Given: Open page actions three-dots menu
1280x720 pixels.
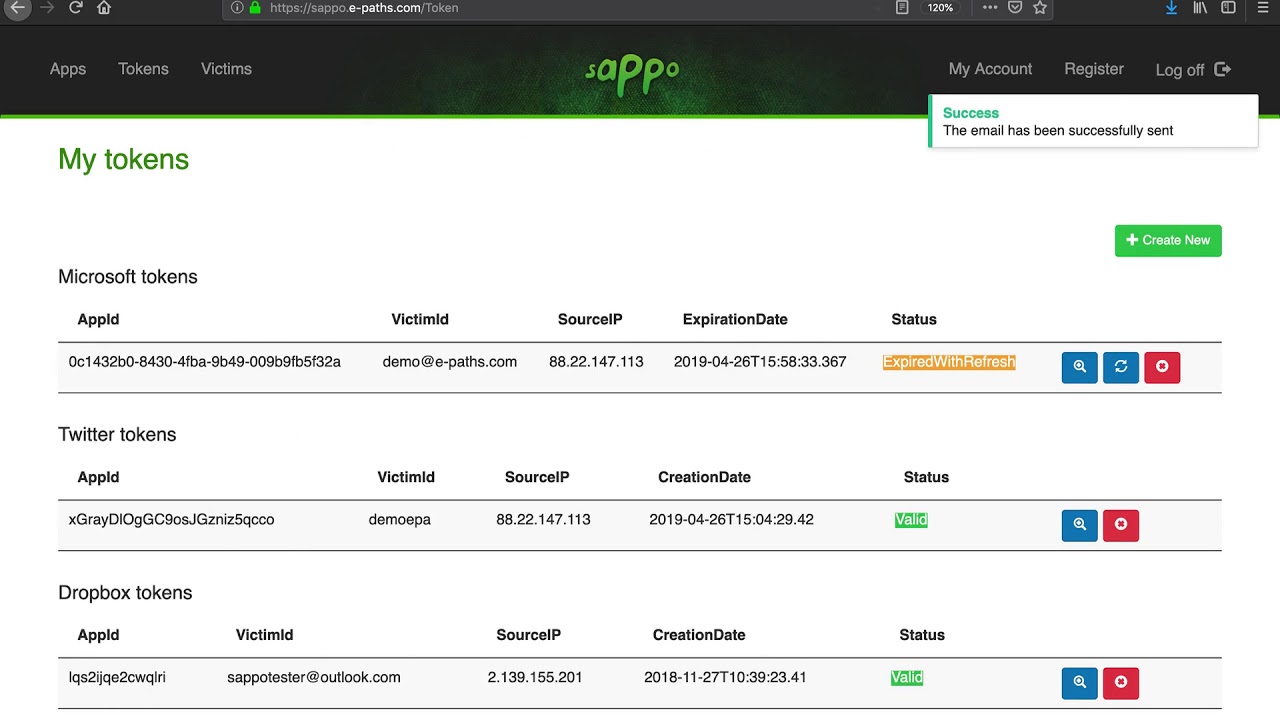Looking at the screenshot, I should pyautogui.click(x=990, y=7).
